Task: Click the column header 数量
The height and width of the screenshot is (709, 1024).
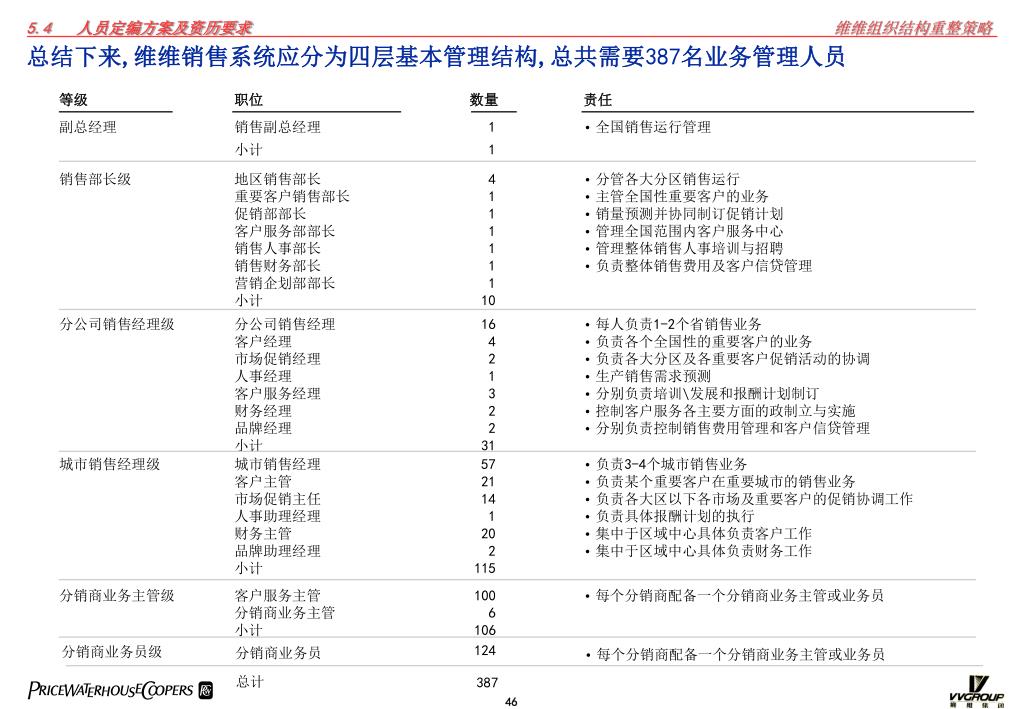Action: 484,100
